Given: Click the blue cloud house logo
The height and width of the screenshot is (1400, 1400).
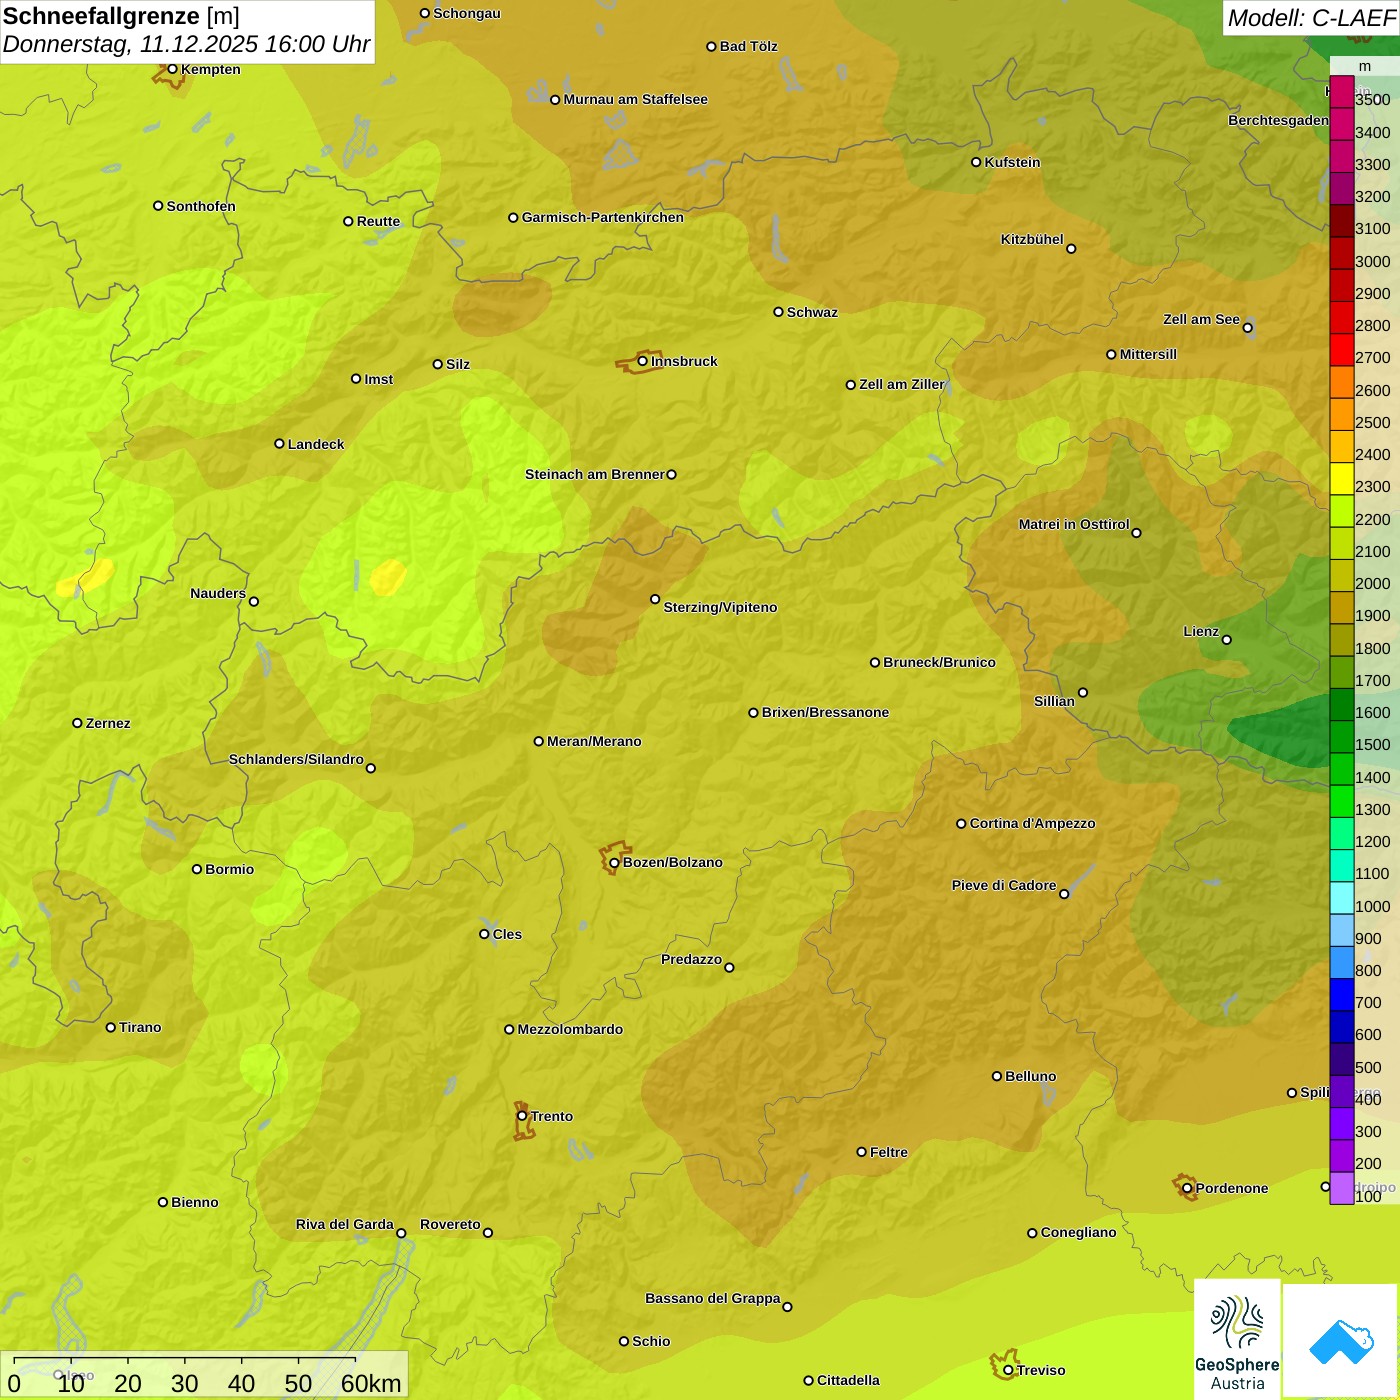Looking at the screenshot, I should pos(1340,1341).
